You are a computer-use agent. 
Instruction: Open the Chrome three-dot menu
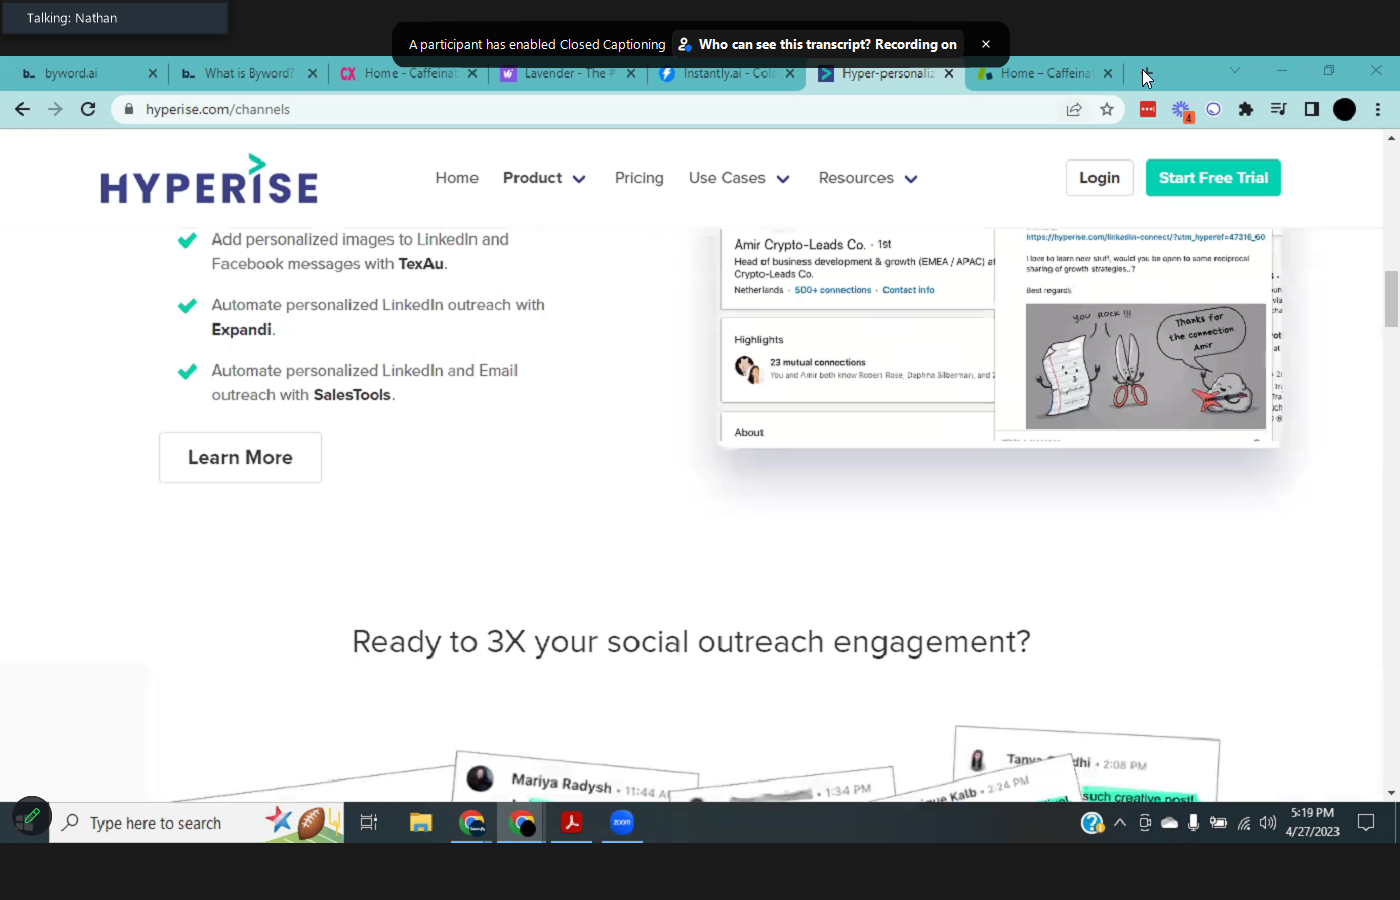1378,109
